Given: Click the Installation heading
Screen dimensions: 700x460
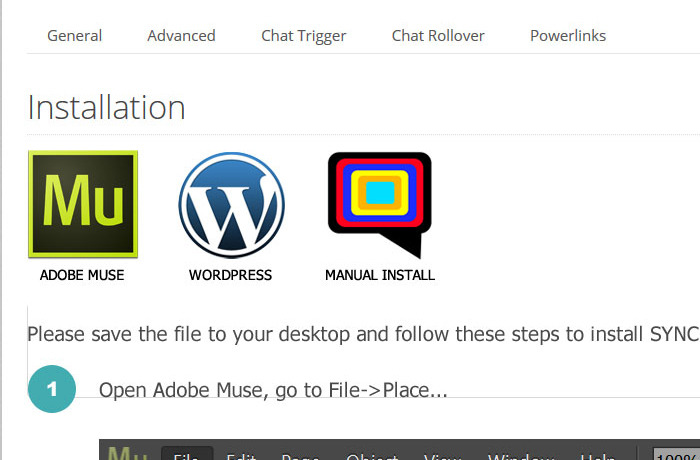Looking at the screenshot, I should coord(106,108).
